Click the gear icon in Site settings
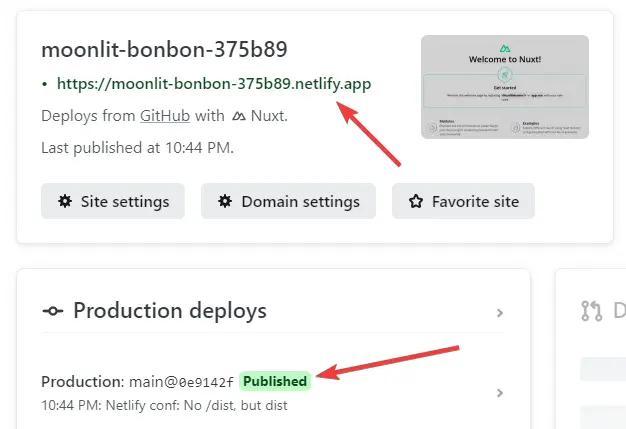Image resolution: width=626 pixels, height=429 pixels. tap(65, 201)
